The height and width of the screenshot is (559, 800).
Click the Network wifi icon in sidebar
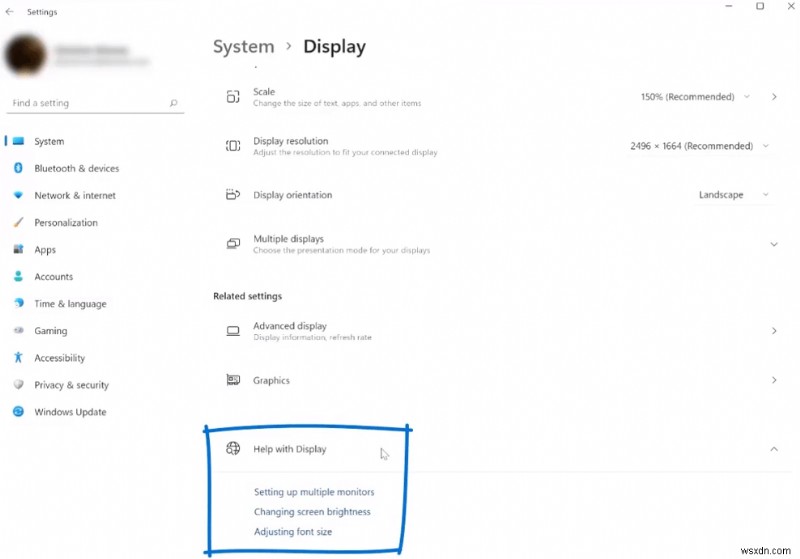click(18, 195)
